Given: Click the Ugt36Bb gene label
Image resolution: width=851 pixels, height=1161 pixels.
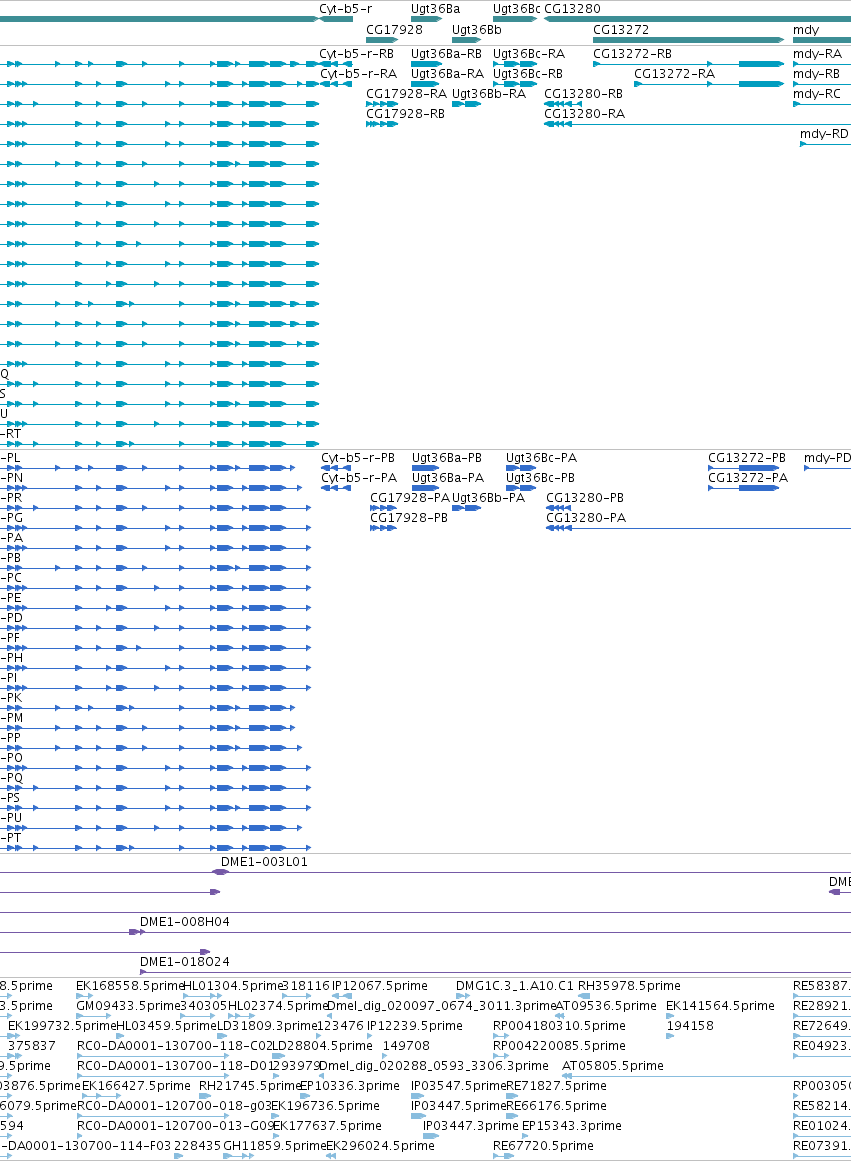Looking at the screenshot, I should pyautogui.click(x=477, y=30).
